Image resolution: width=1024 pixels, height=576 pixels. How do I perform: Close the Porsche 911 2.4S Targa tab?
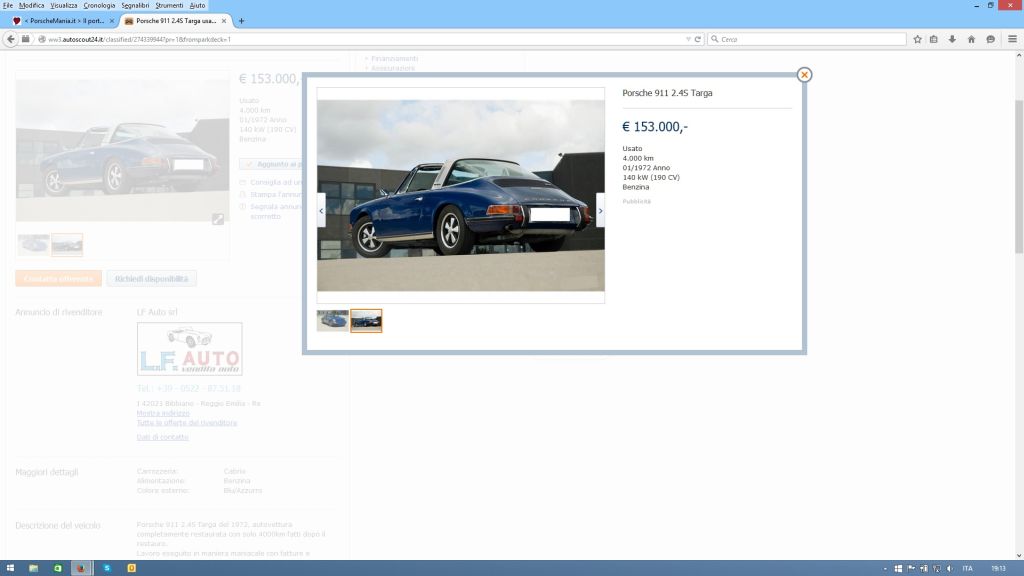(x=224, y=21)
